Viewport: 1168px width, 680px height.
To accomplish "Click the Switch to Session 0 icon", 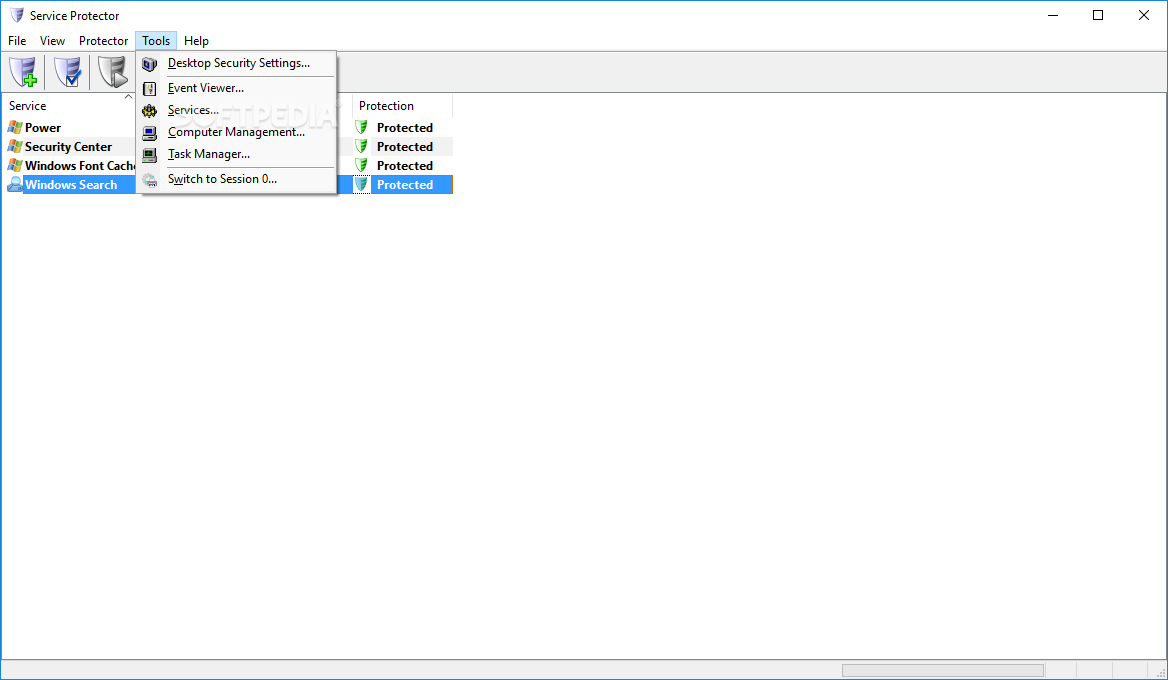I will click(x=150, y=180).
